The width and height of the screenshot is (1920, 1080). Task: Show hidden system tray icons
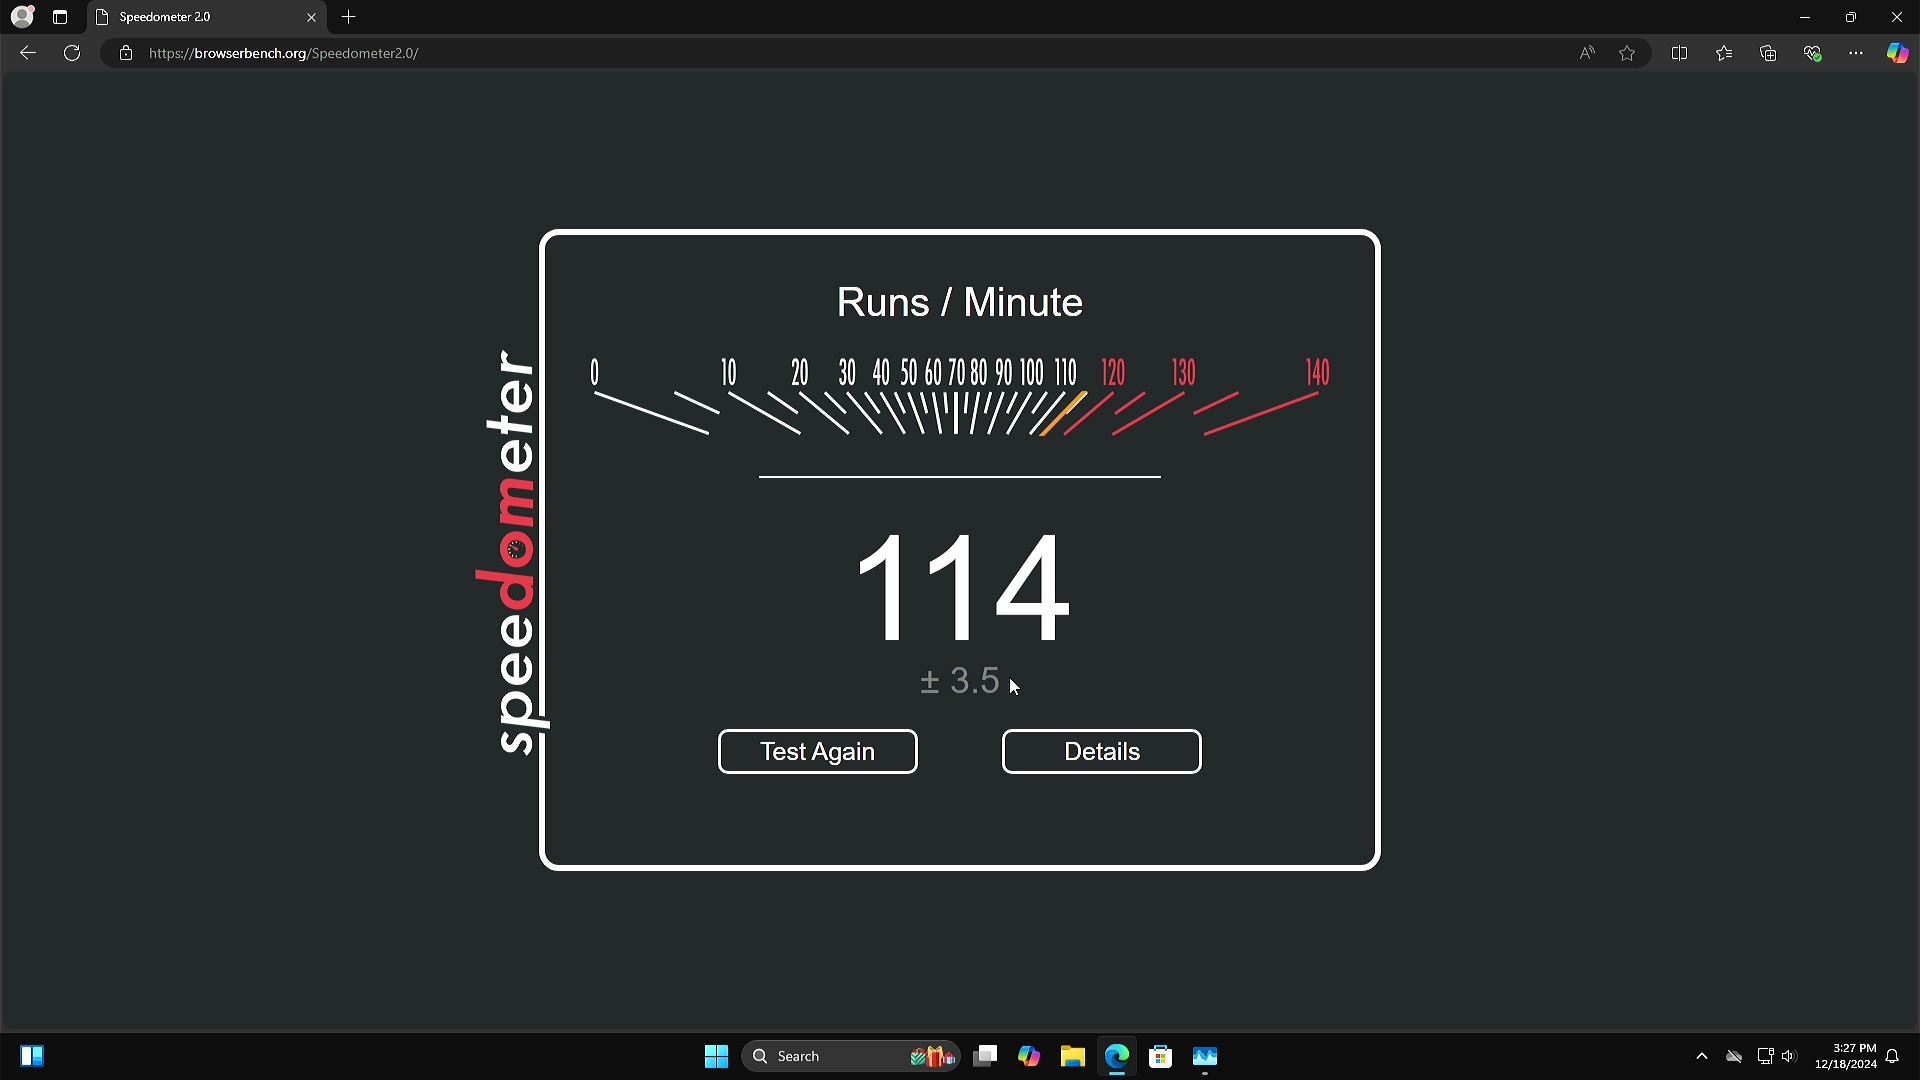point(1701,1056)
